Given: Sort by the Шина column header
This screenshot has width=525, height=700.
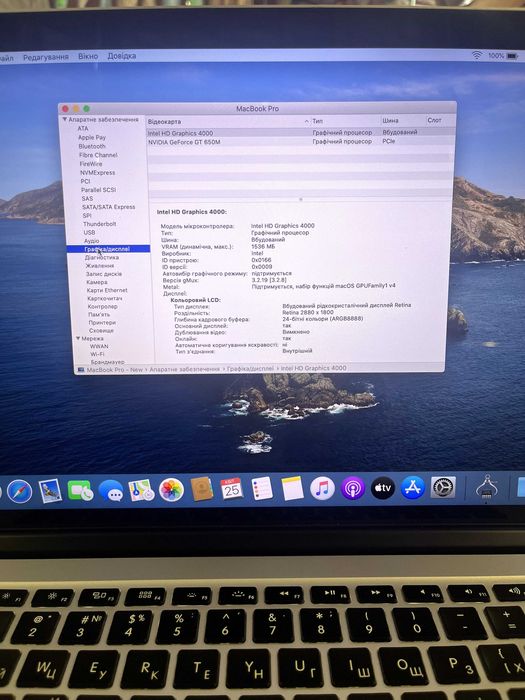Looking at the screenshot, I should [402, 121].
